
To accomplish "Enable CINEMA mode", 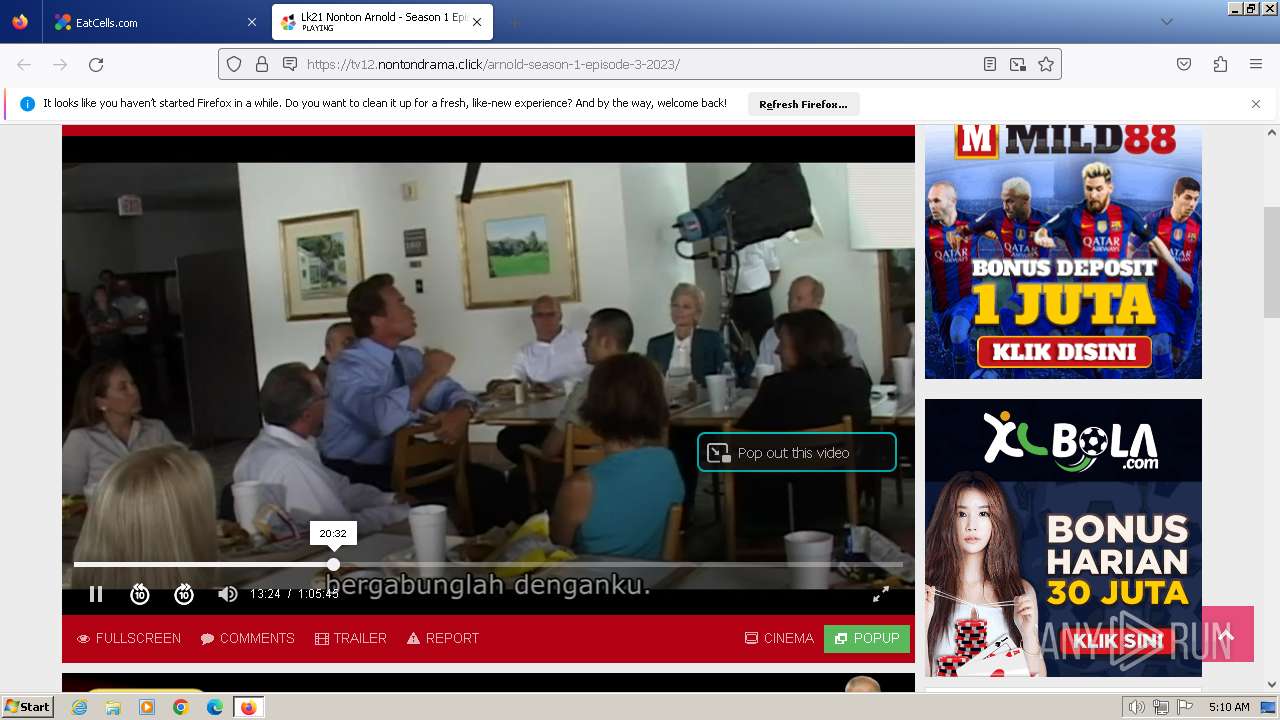I will 779,638.
